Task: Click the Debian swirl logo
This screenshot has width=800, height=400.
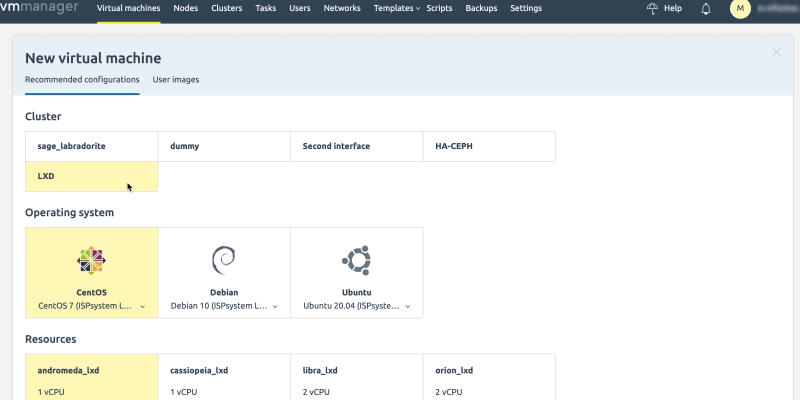Action: tap(224, 260)
